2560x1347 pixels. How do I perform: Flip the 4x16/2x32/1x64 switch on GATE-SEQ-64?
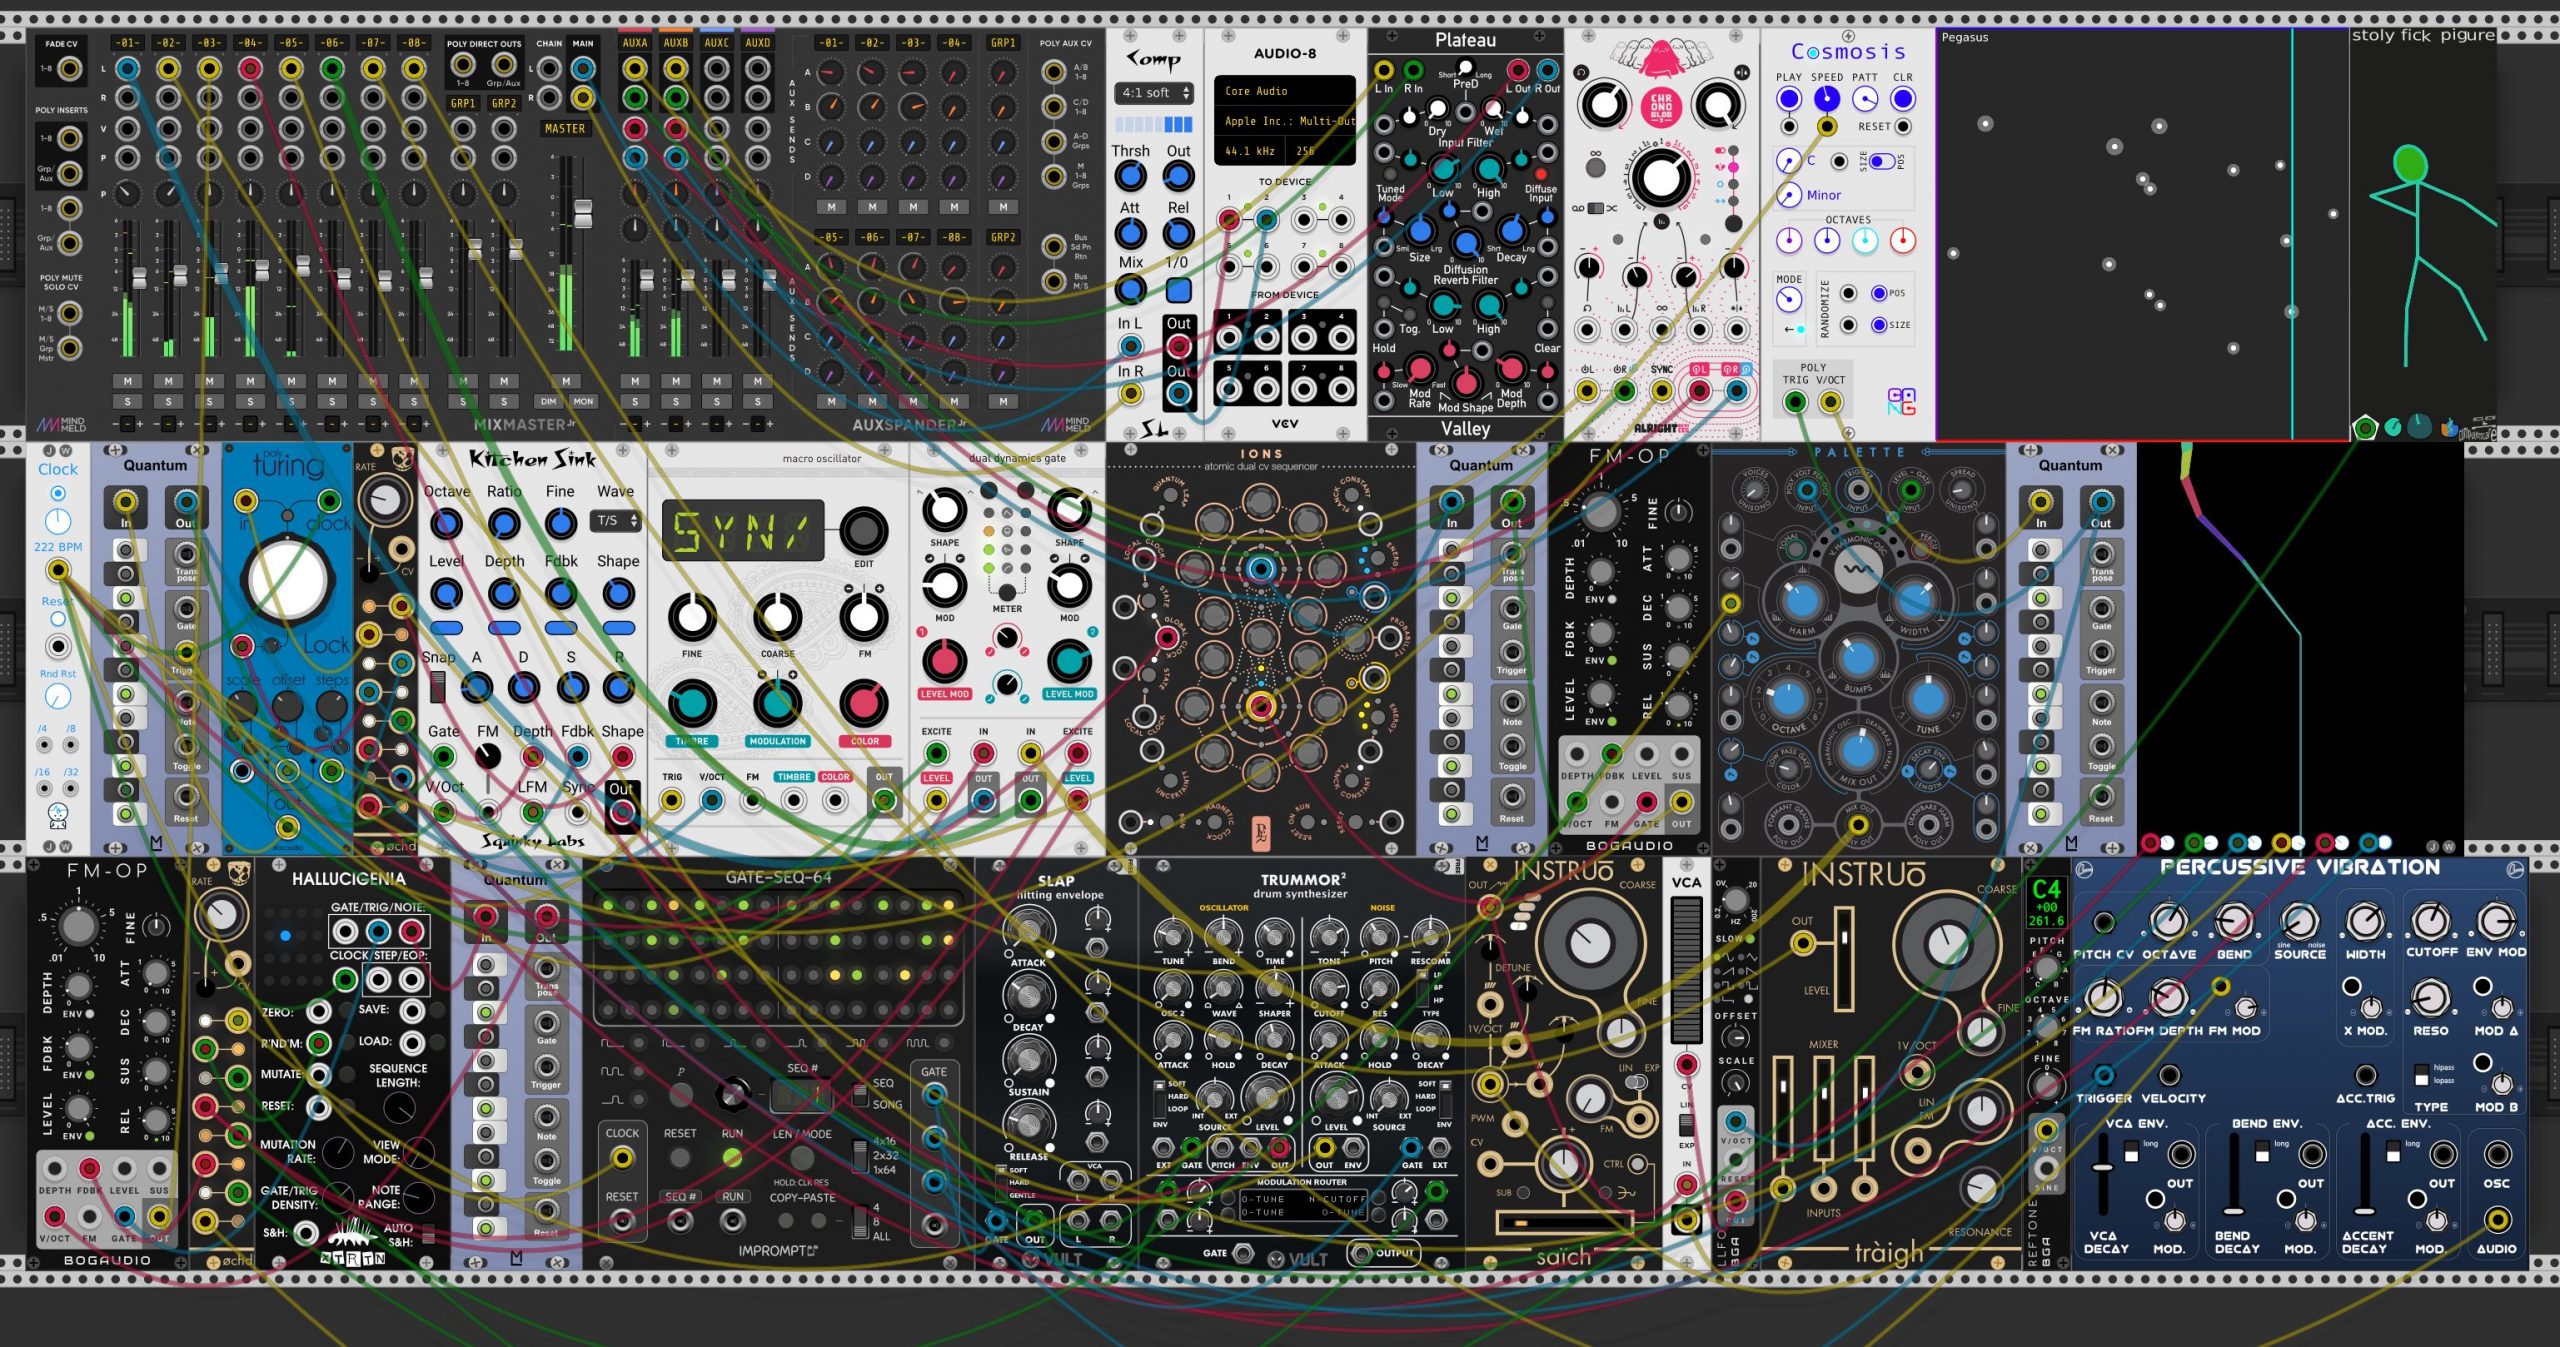860,1156
